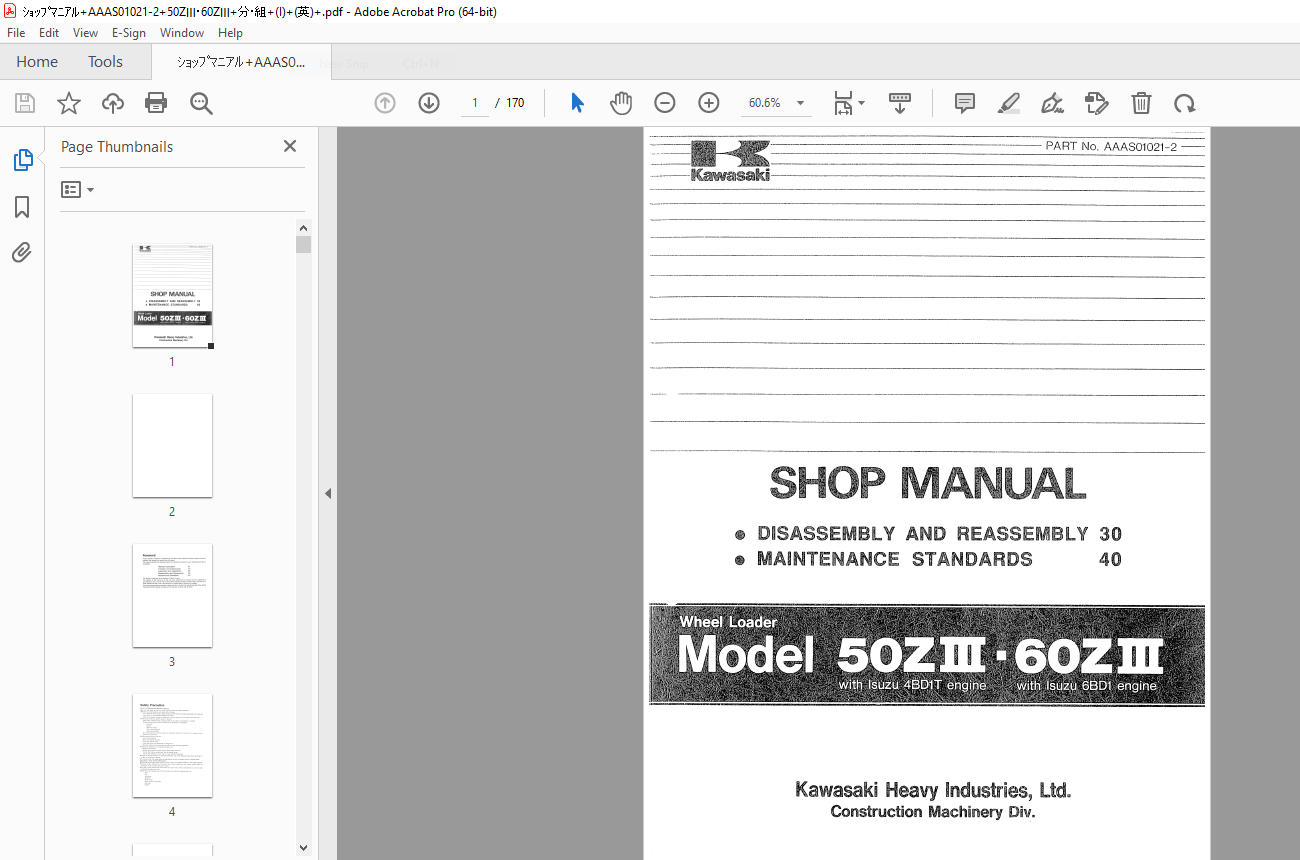
Task: Click the Wheel Loader label
Action: click(x=728, y=622)
